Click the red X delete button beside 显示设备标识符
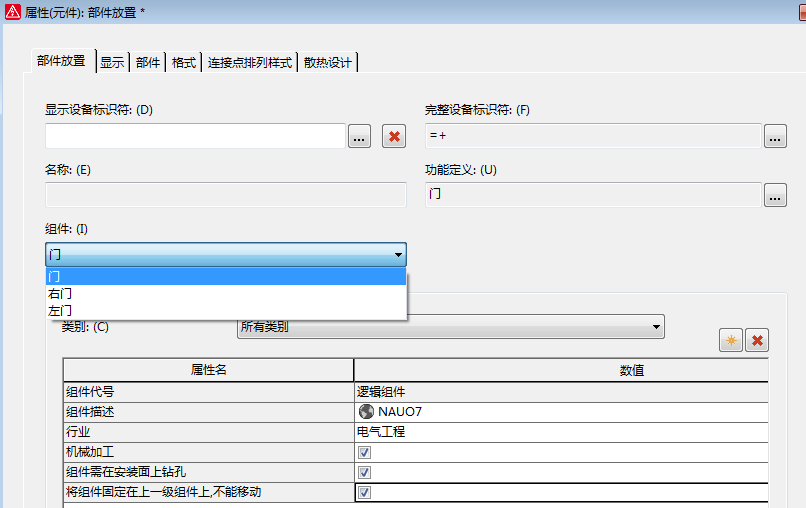The width and height of the screenshot is (806, 508). (394, 136)
